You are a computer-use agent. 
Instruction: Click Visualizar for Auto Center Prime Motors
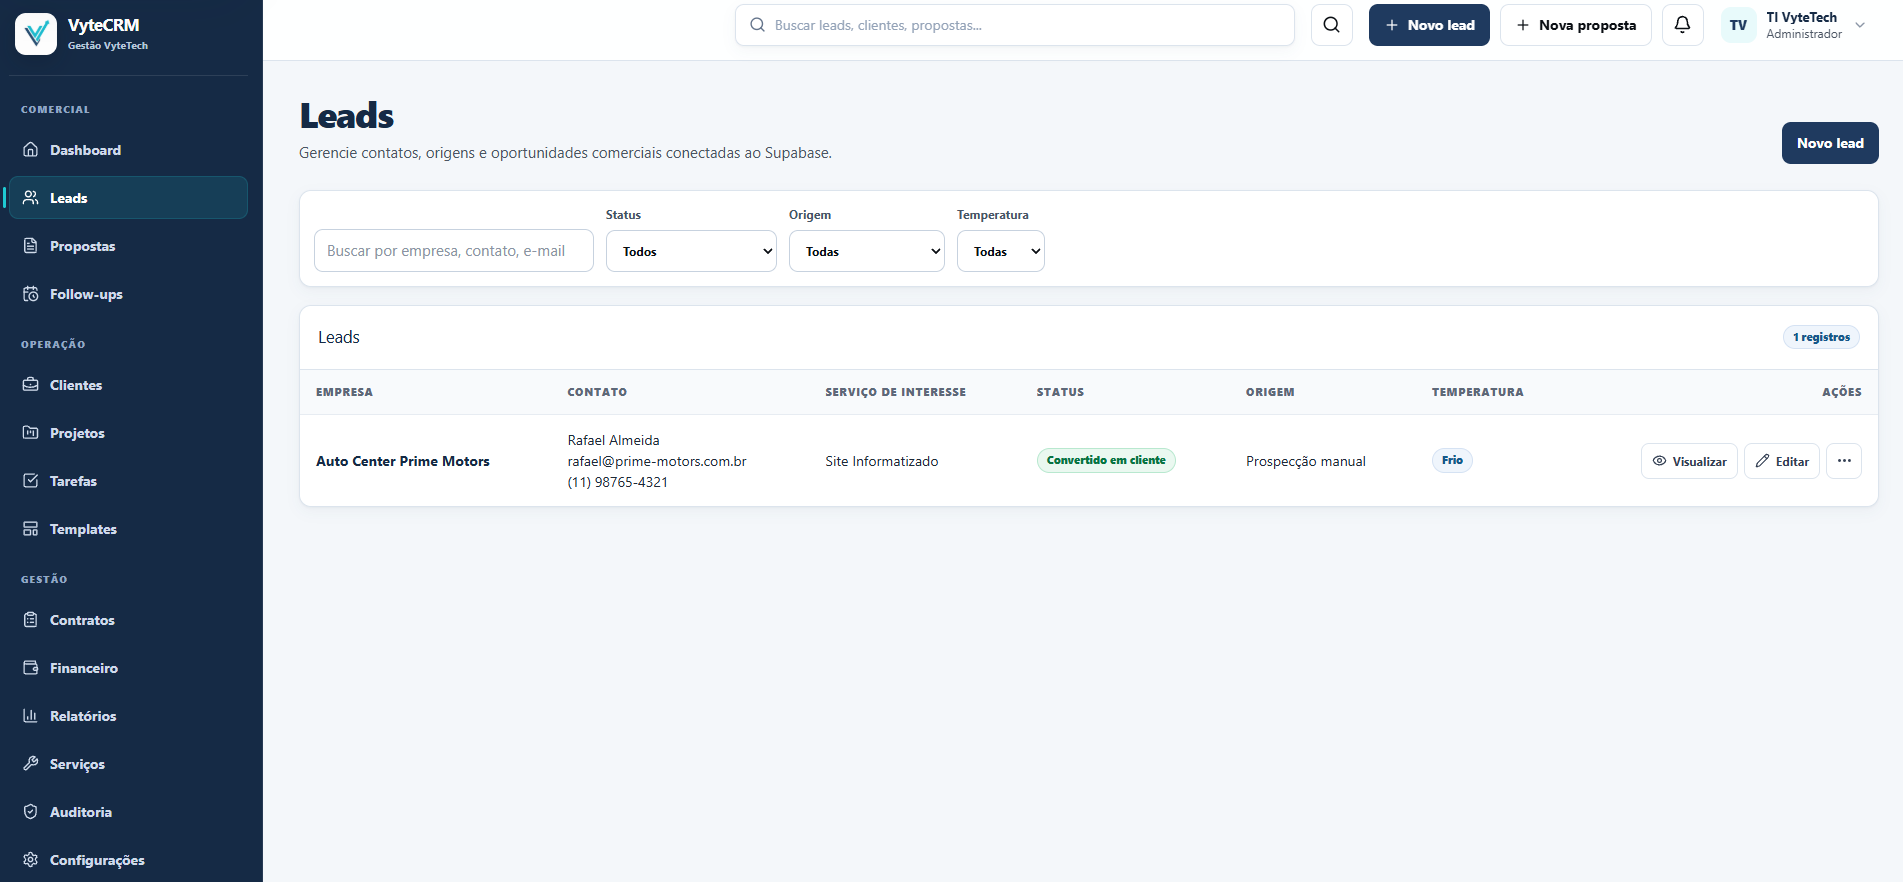point(1689,461)
